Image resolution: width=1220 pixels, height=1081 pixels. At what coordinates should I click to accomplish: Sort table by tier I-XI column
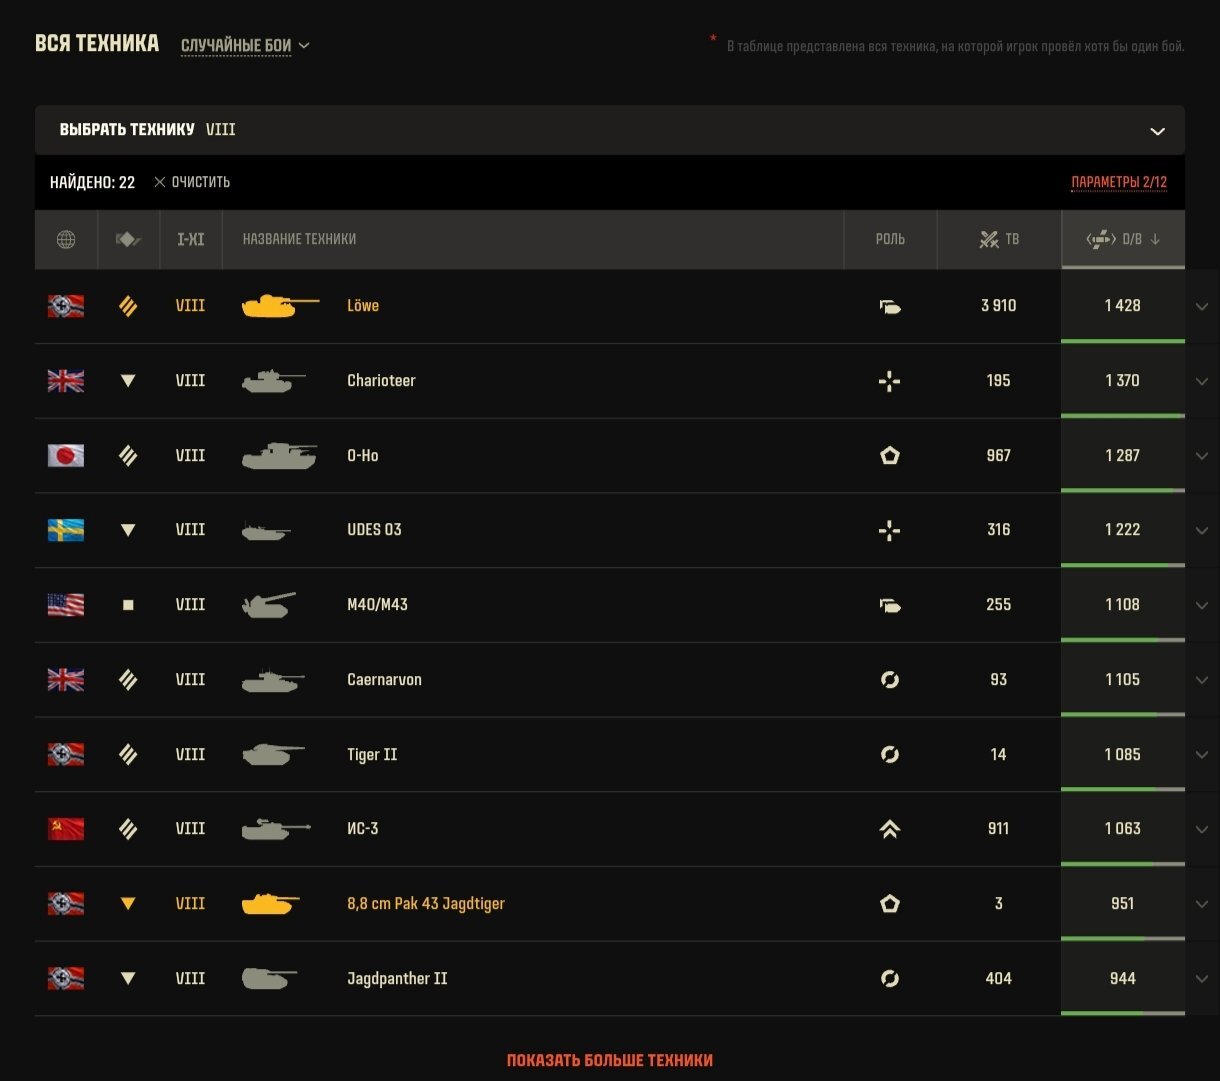click(191, 239)
